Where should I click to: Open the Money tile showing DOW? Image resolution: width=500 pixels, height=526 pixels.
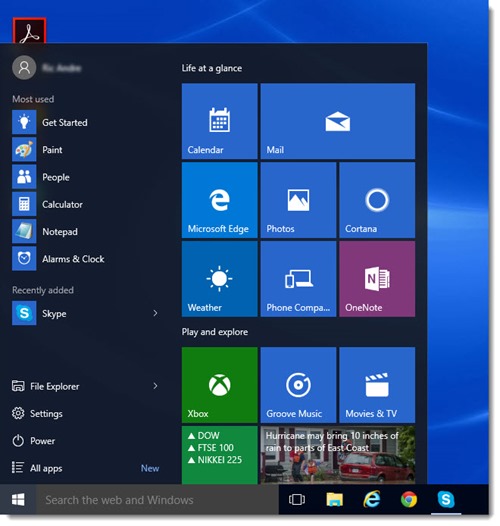point(219,455)
